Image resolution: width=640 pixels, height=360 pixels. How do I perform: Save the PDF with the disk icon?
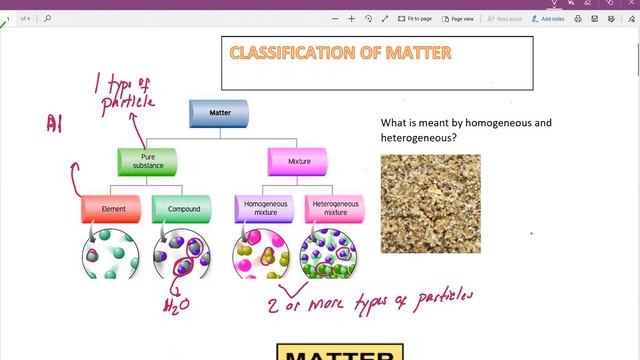[x=595, y=19]
